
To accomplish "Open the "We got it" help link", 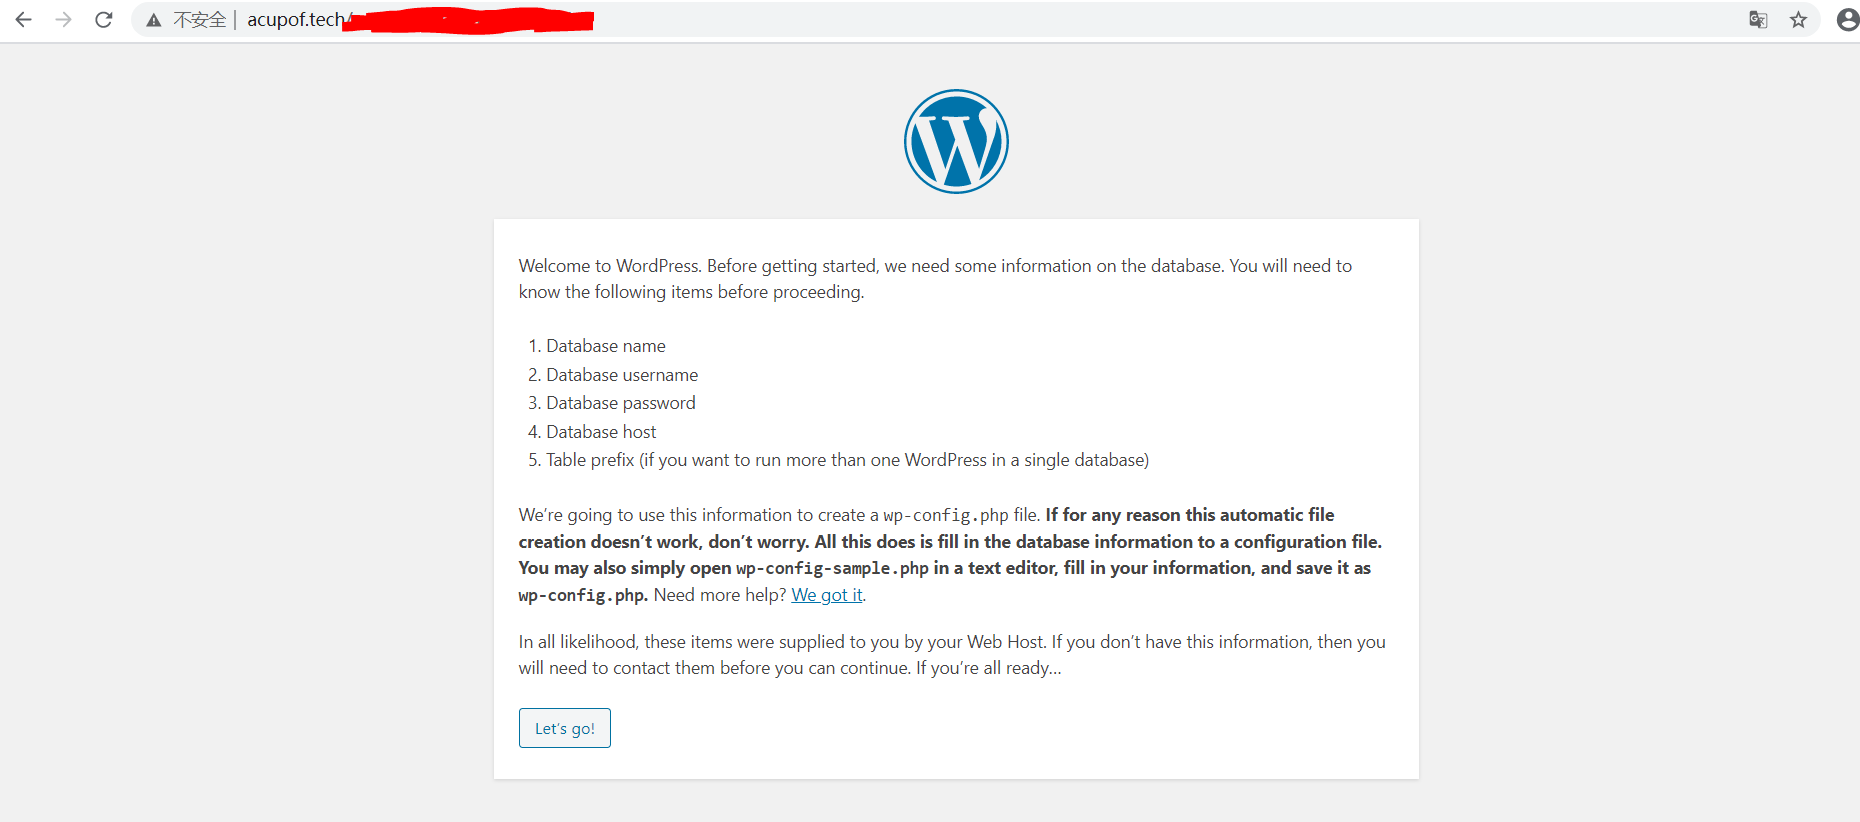I will pyautogui.click(x=827, y=595).
